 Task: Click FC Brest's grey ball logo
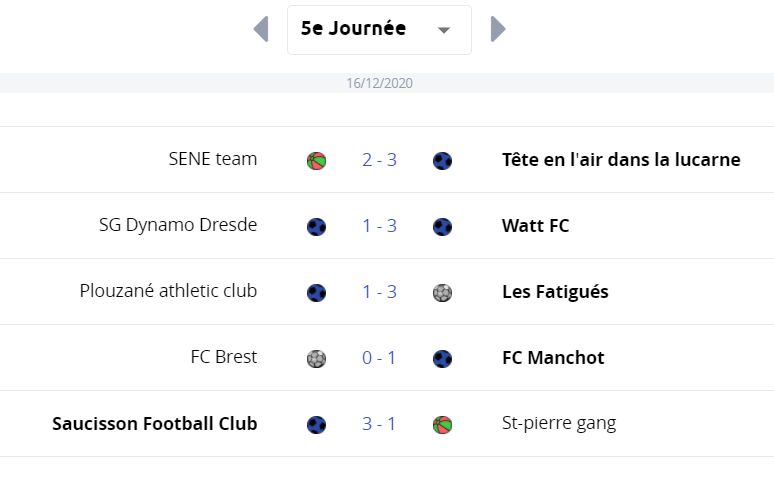[316, 359]
